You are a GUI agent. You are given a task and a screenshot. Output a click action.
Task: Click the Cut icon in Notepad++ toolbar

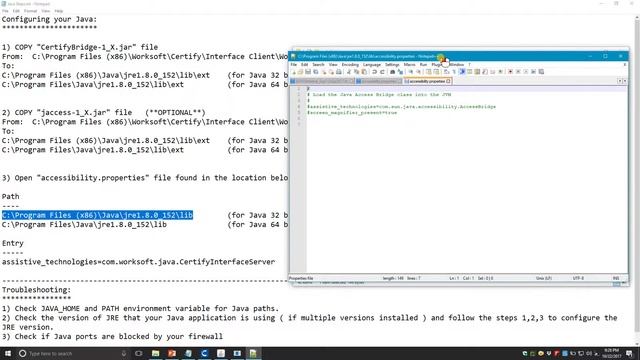point(349,72)
